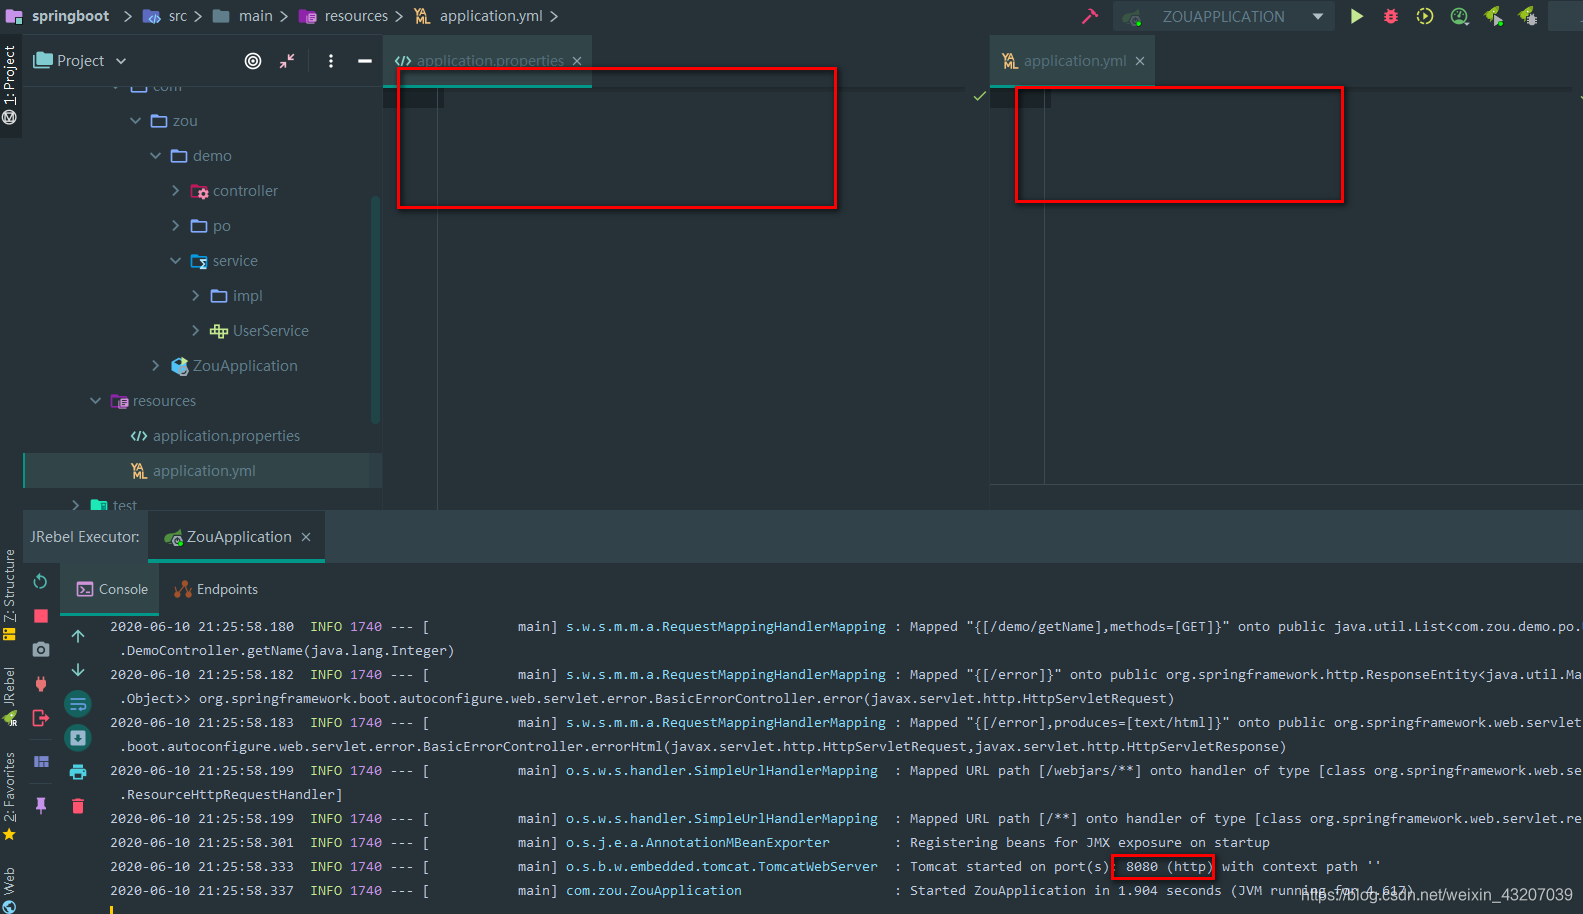Click the Build project hammer icon
1583x914 pixels.
1090,16
